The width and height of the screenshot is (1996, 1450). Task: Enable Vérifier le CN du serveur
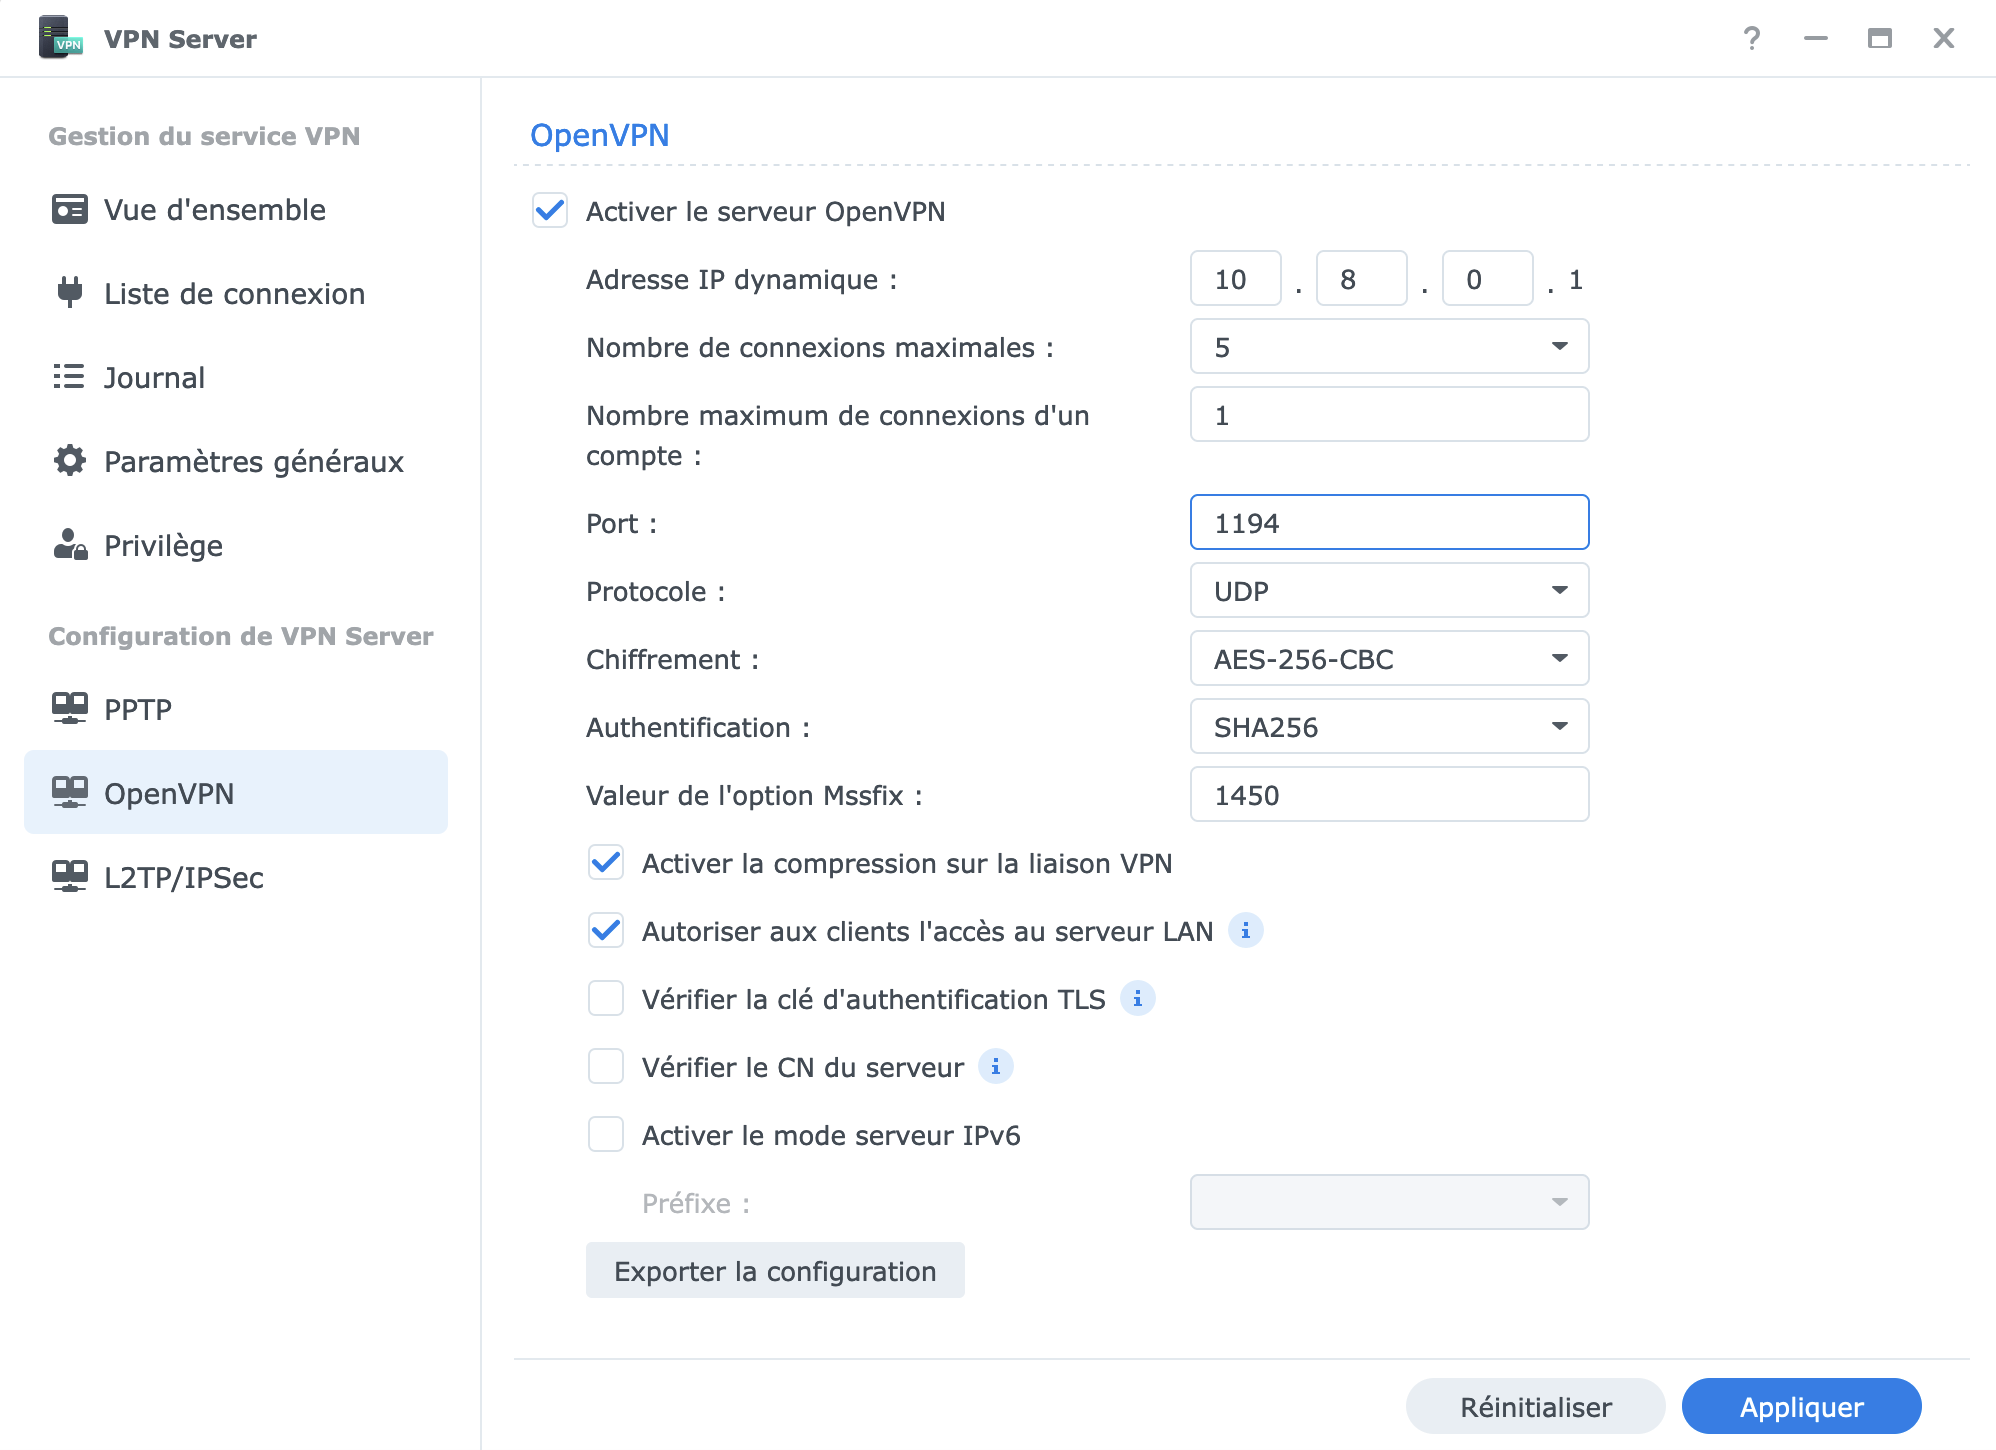[x=606, y=1067]
